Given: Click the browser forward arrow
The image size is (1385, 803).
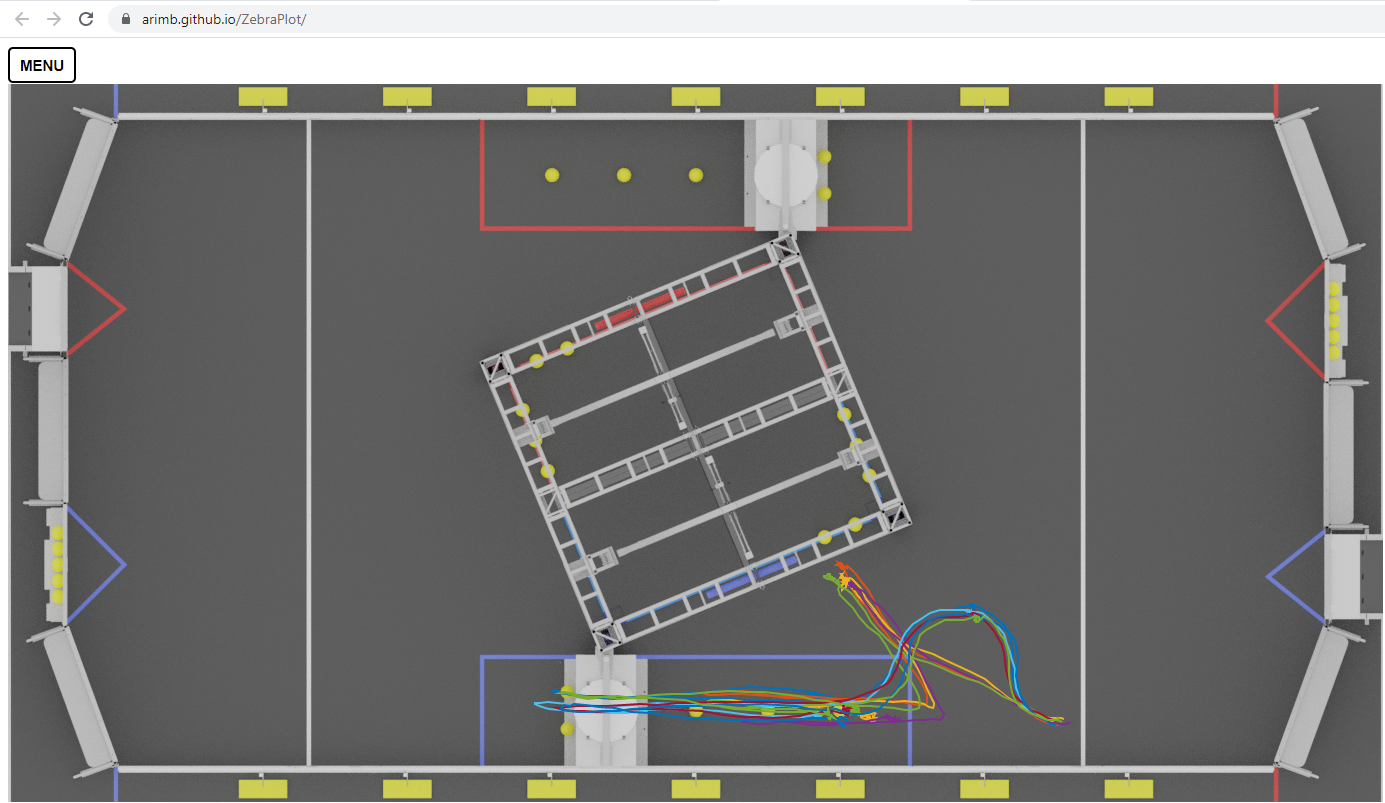Looking at the screenshot, I should (54, 19).
